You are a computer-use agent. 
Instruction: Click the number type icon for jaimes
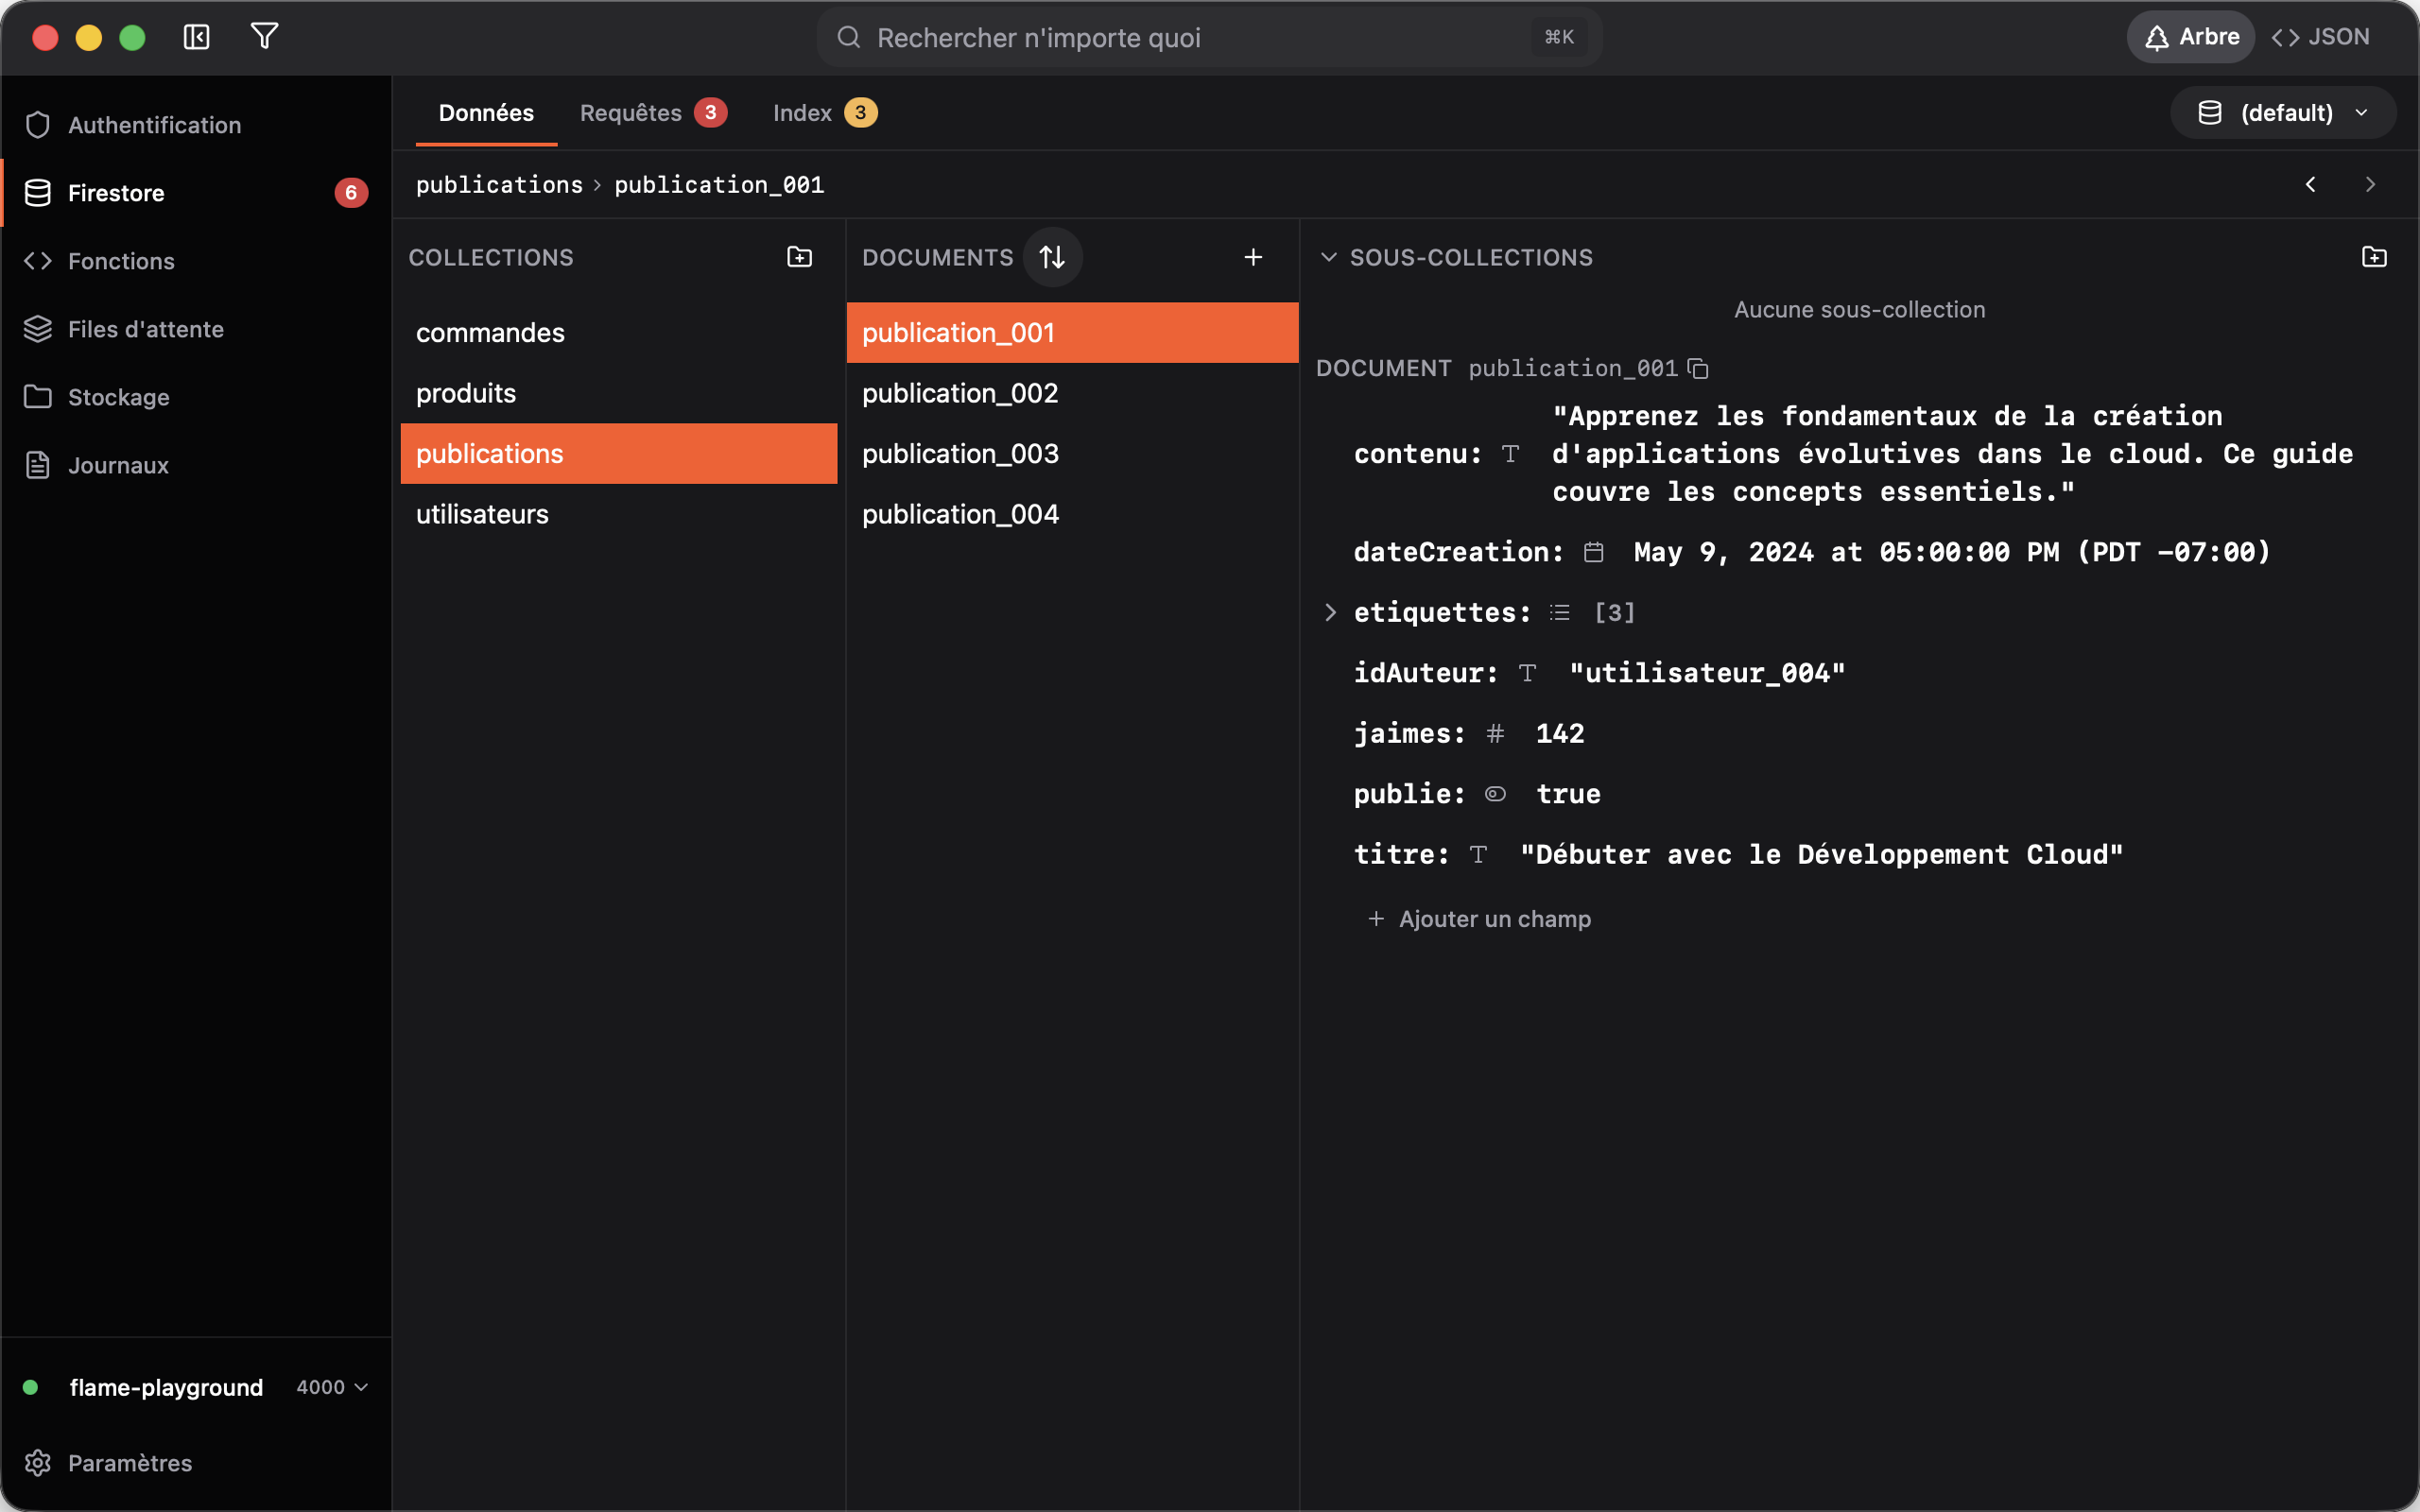[1495, 734]
